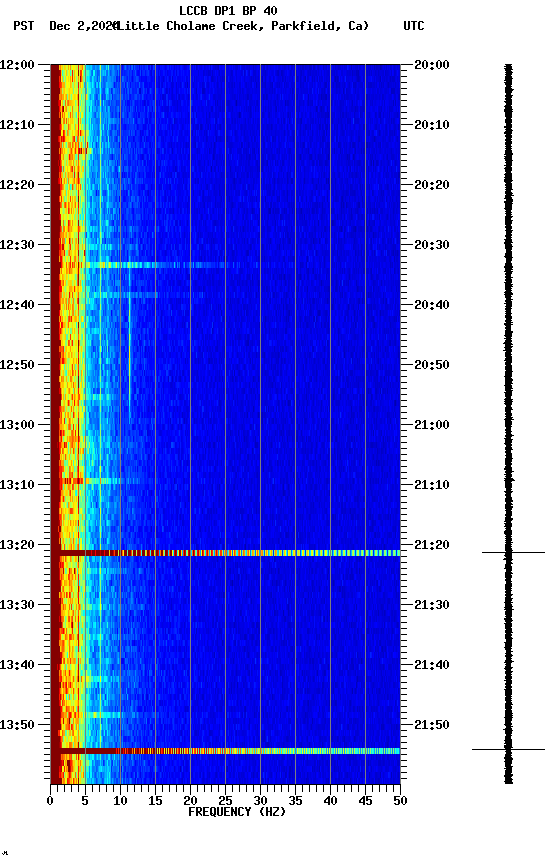Click the 12:00 PST time label
Screen dimensions: 552x864
click(17, 65)
